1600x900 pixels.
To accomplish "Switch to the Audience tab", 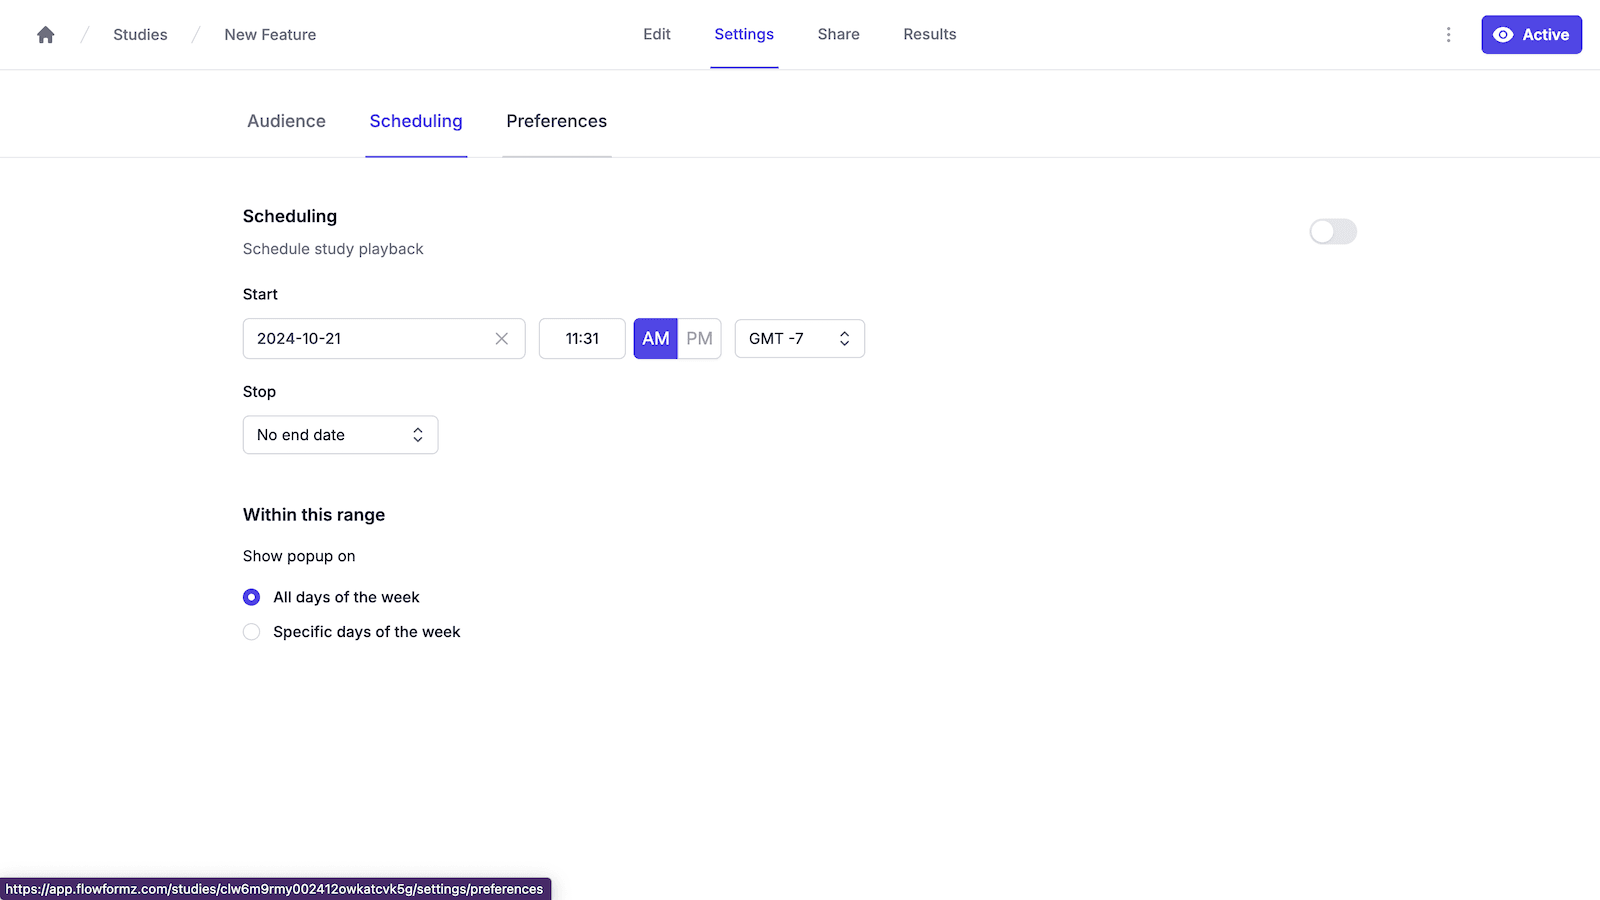I will pos(286,121).
